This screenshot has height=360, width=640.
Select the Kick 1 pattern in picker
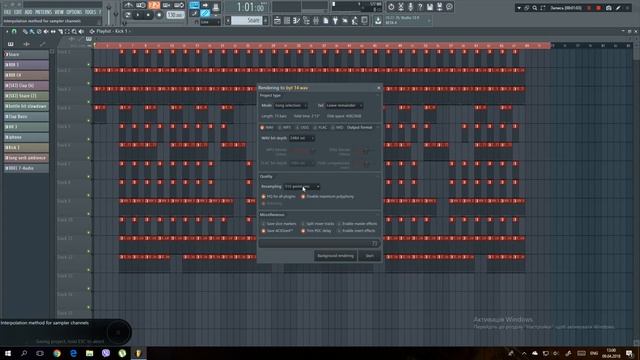(26, 147)
